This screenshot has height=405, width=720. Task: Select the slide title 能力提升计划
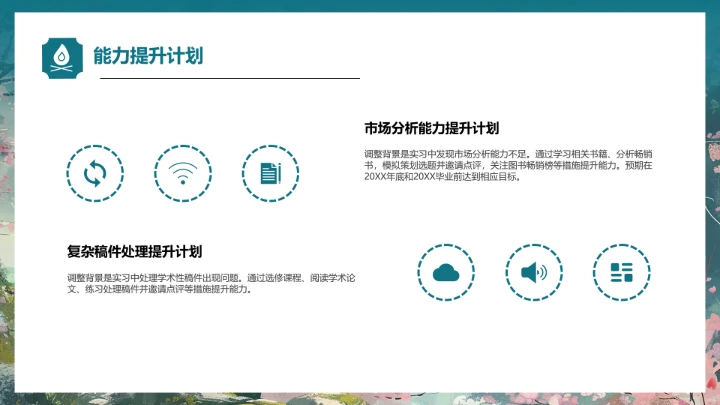pos(148,56)
